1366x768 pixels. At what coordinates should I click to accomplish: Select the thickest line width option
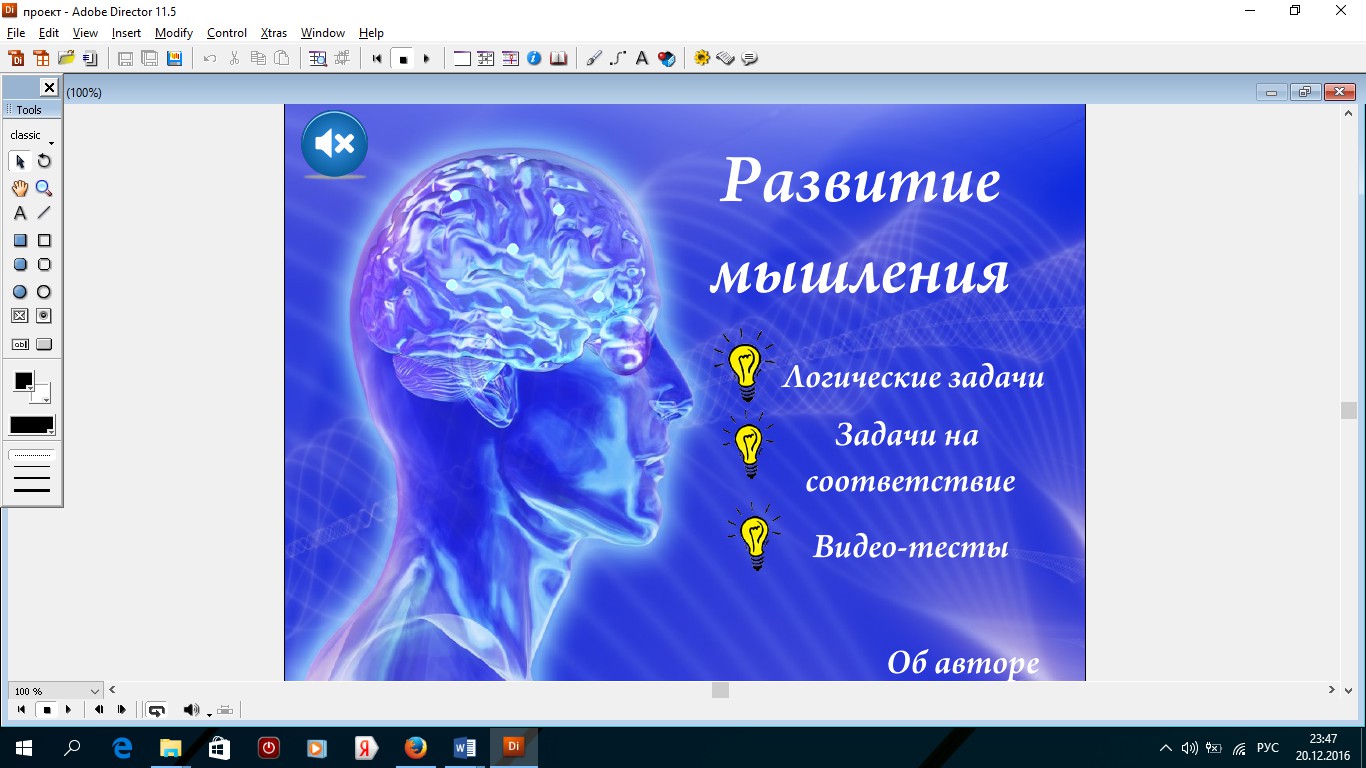click(32, 491)
